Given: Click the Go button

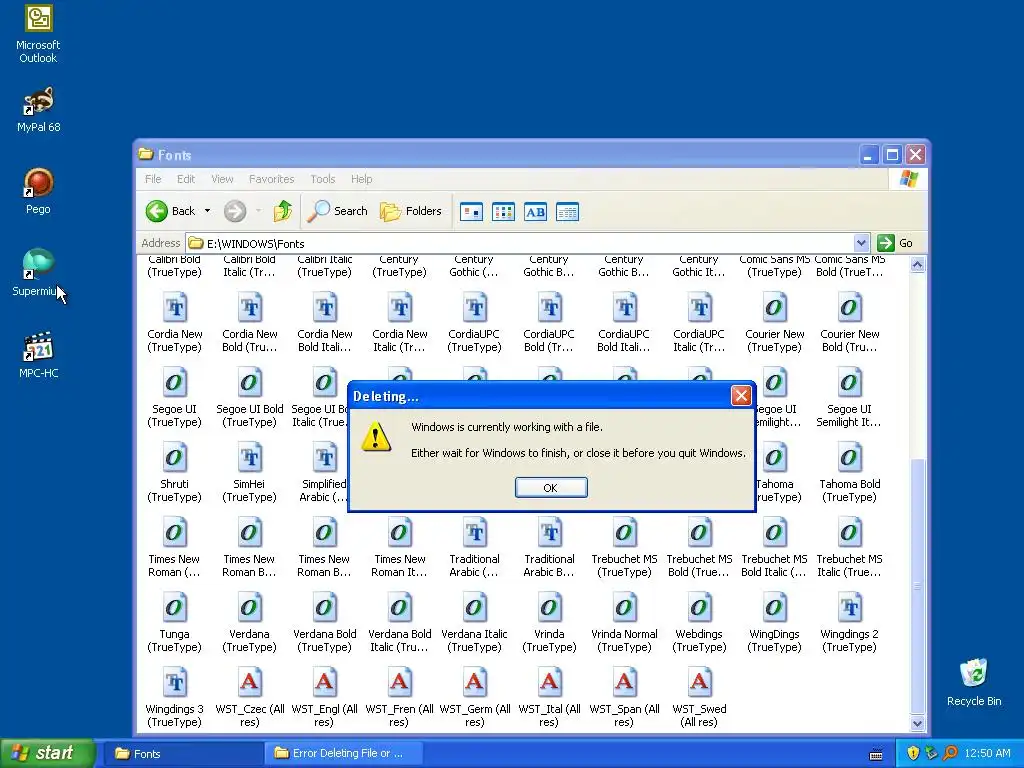Looking at the screenshot, I should [x=896, y=243].
